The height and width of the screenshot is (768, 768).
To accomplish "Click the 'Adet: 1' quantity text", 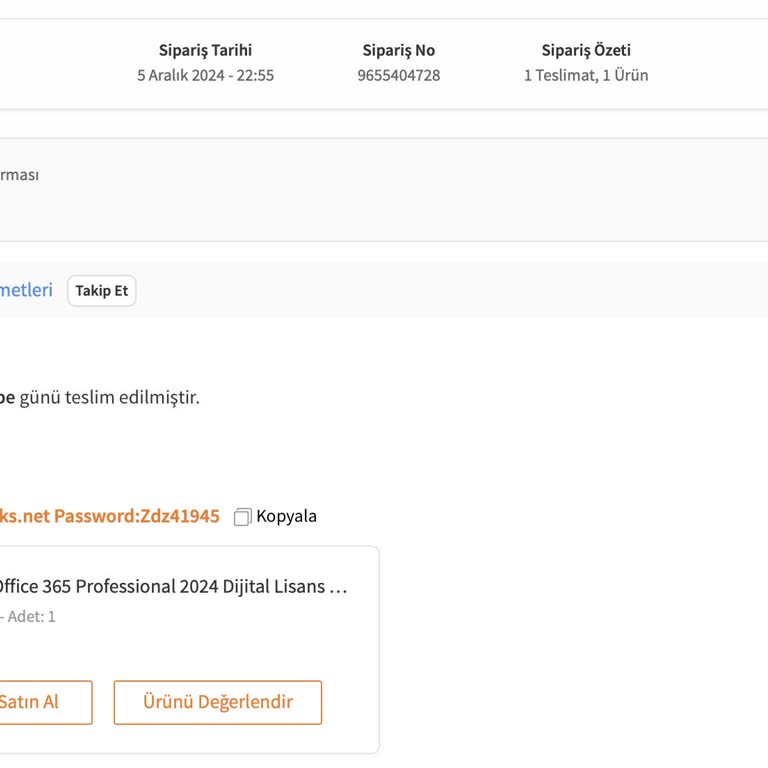I will (32, 616).
